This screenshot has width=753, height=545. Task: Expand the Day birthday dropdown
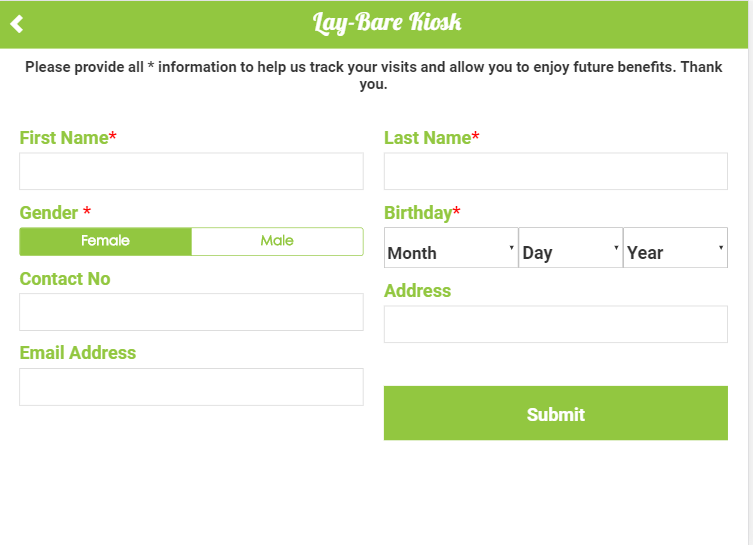point(570,248)
